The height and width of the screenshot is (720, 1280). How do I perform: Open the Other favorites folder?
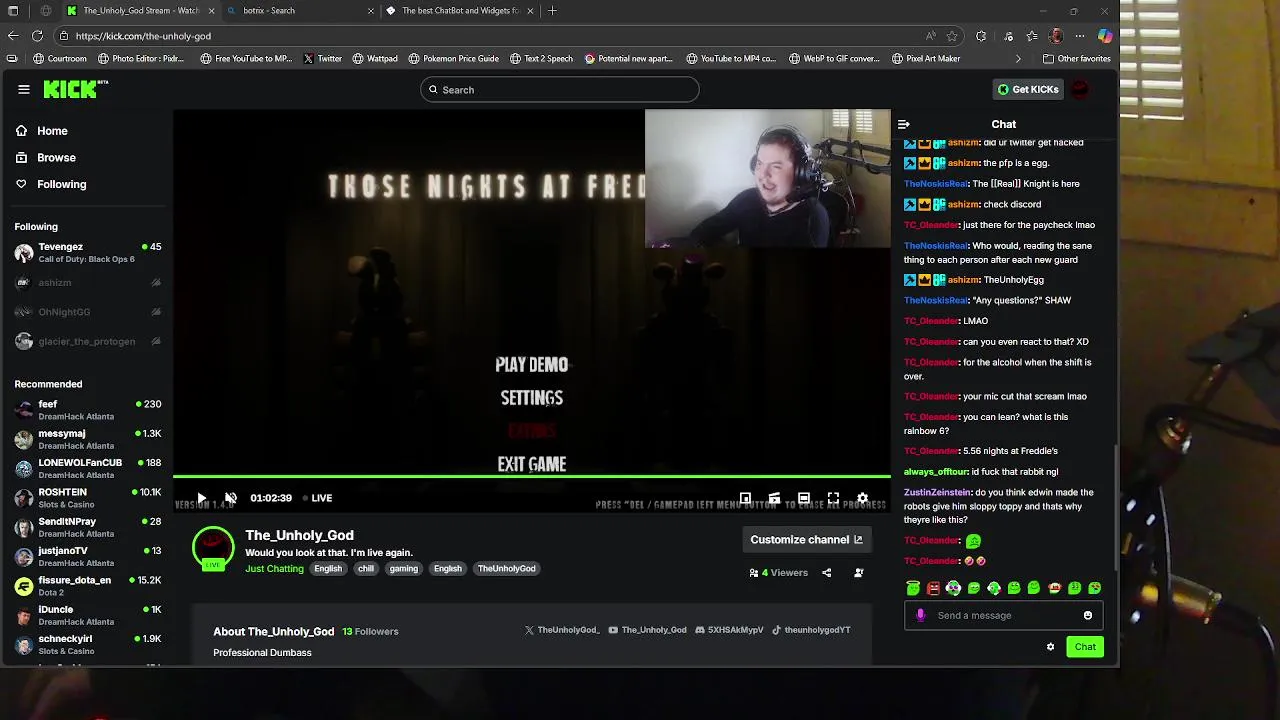1076,59
